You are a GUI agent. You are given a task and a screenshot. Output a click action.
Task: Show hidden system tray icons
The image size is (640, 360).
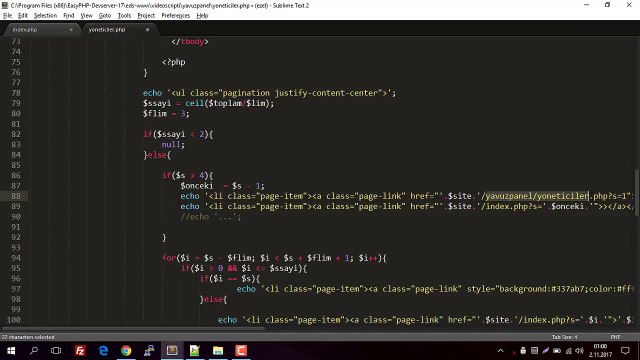(x=500, y=351)
